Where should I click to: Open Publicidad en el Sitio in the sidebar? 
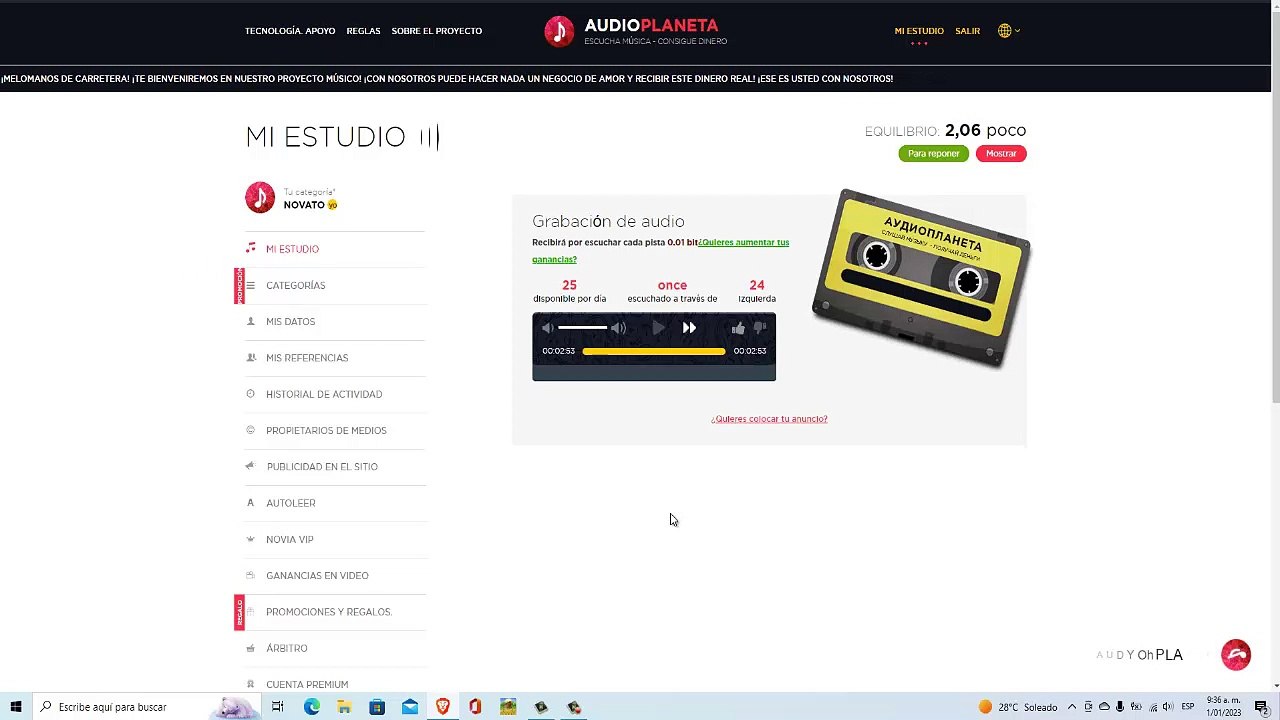(322, 467)
